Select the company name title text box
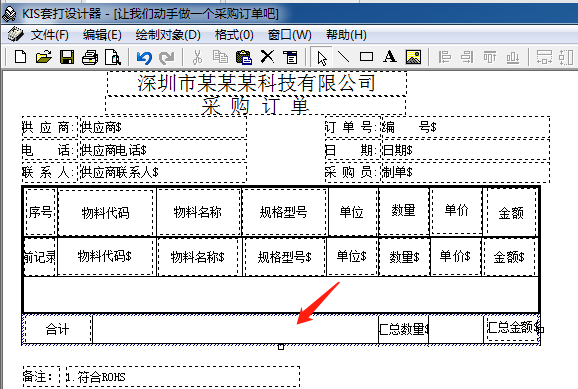 tap(257, 83)
